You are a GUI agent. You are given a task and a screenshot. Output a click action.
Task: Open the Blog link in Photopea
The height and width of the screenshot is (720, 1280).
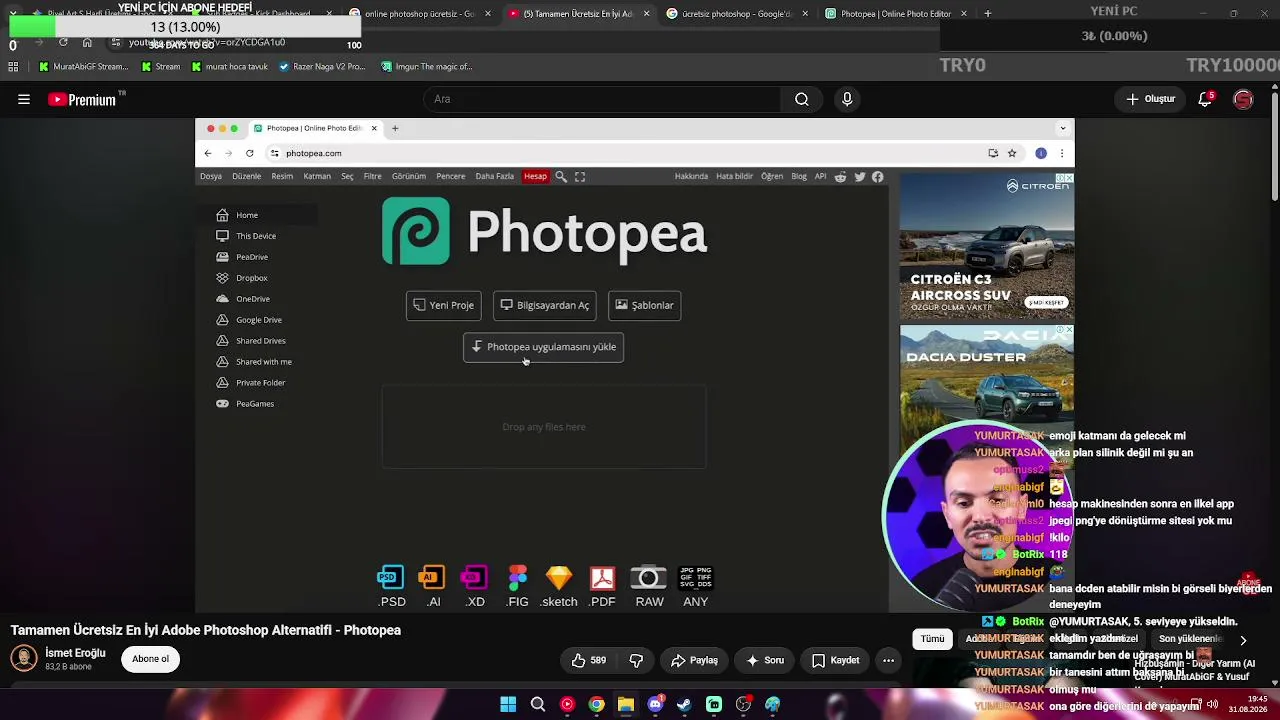(799, 177)
